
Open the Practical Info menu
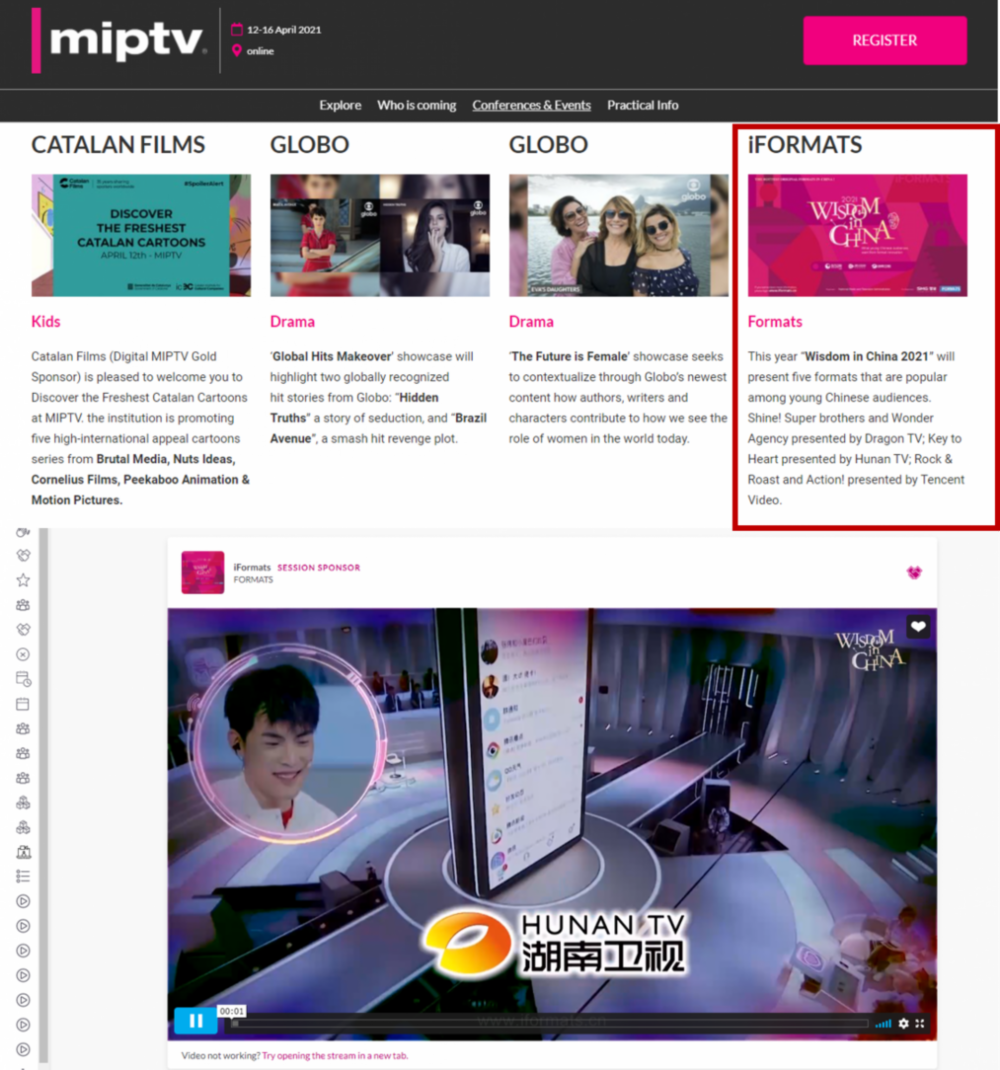642,105
